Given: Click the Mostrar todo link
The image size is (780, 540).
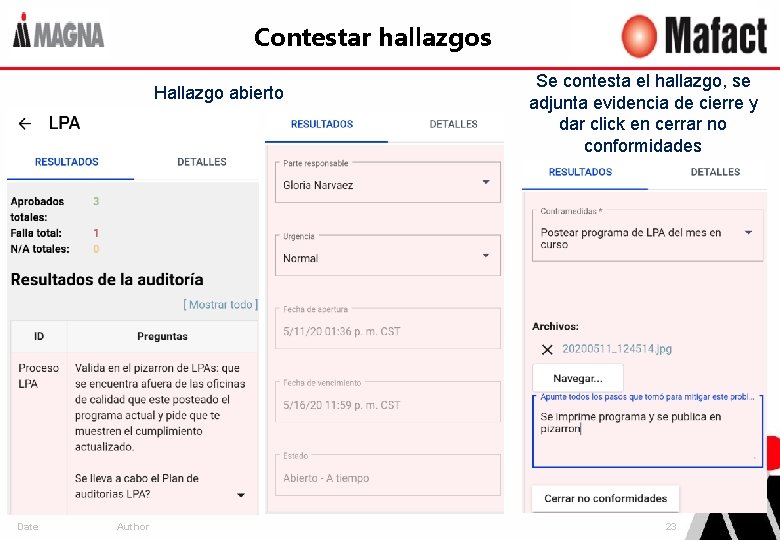Looking at the screenshot, I should pyautogui.click(x=221, y=304).
